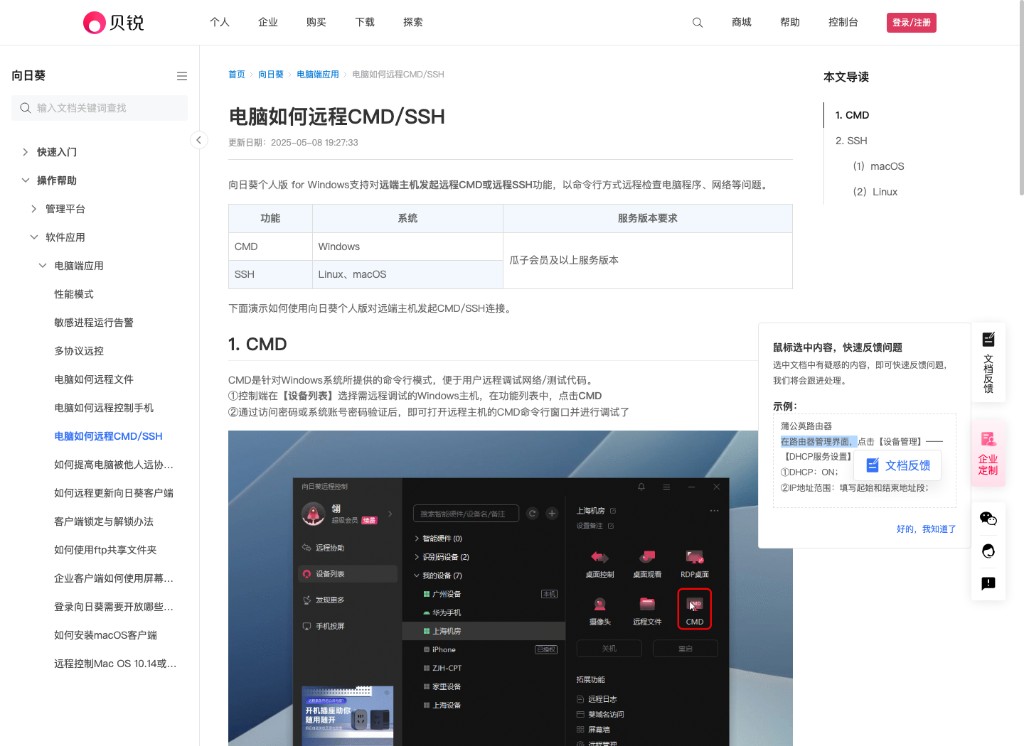1024x746 pixels.
Task: Click the feedback exclamation bubble icon
Action: [x=988, y=583]
